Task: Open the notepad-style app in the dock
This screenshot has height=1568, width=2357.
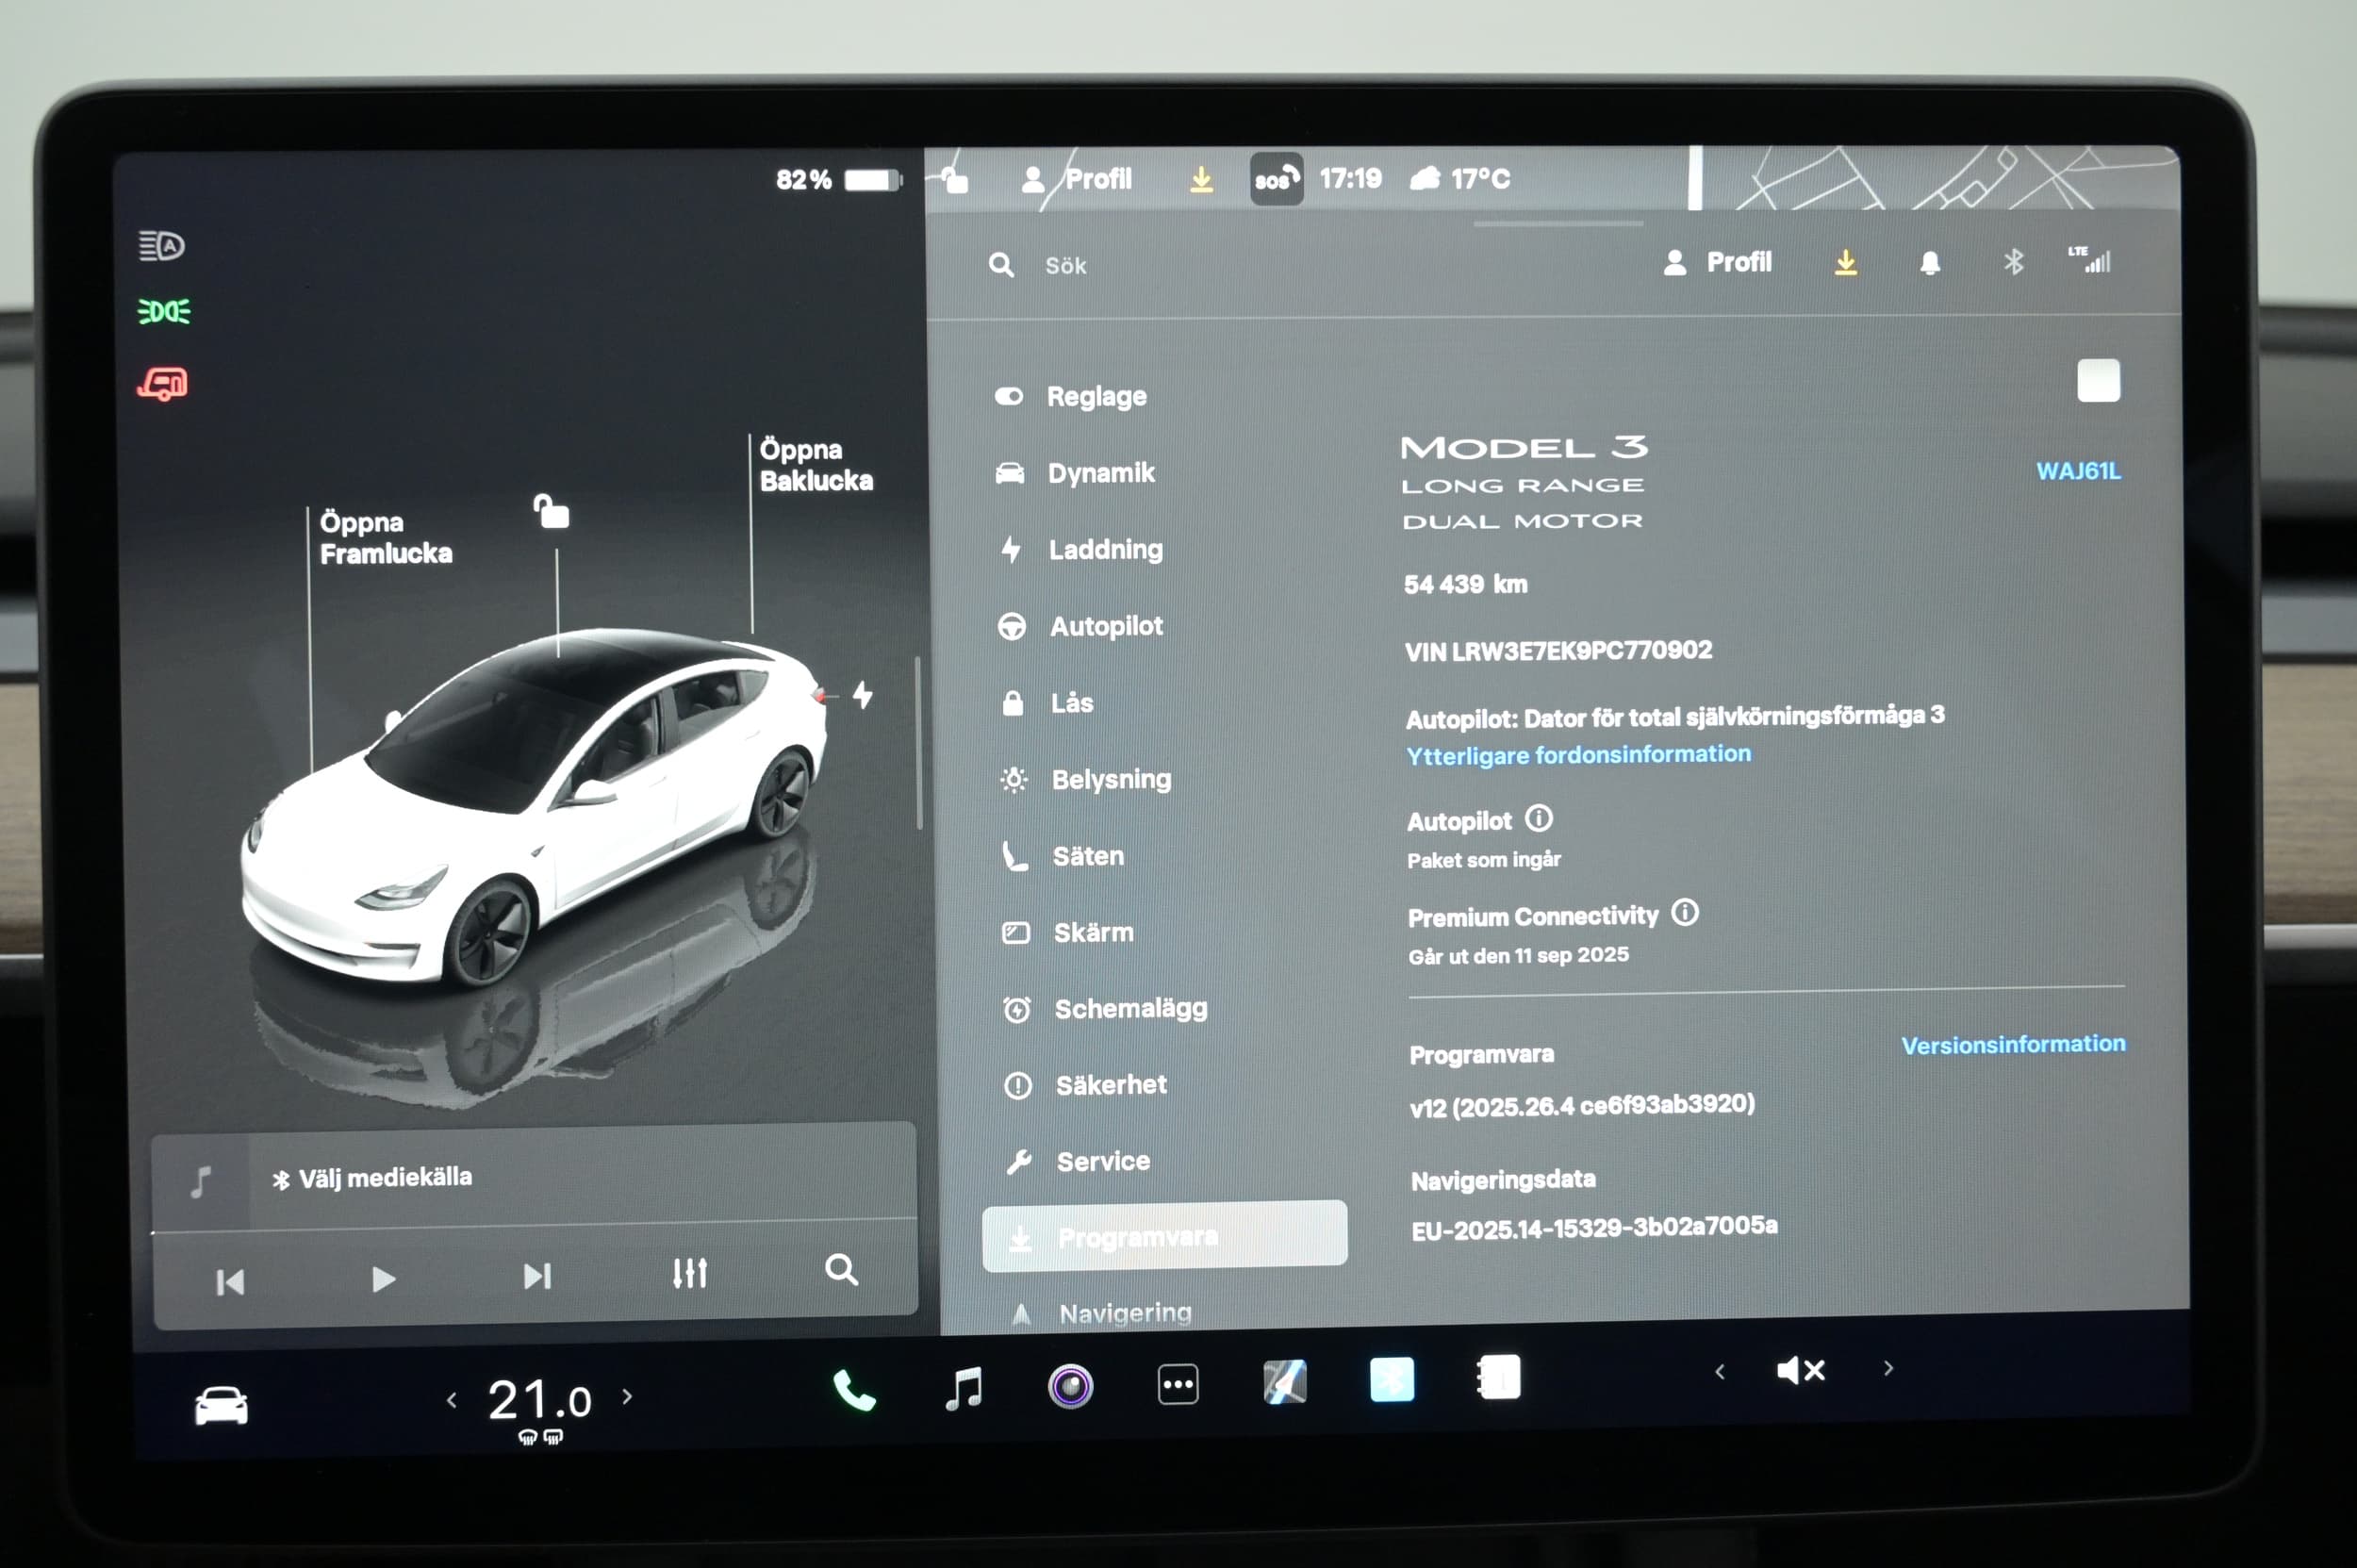Action: pyautogui.click(x=1499, y=1377)
